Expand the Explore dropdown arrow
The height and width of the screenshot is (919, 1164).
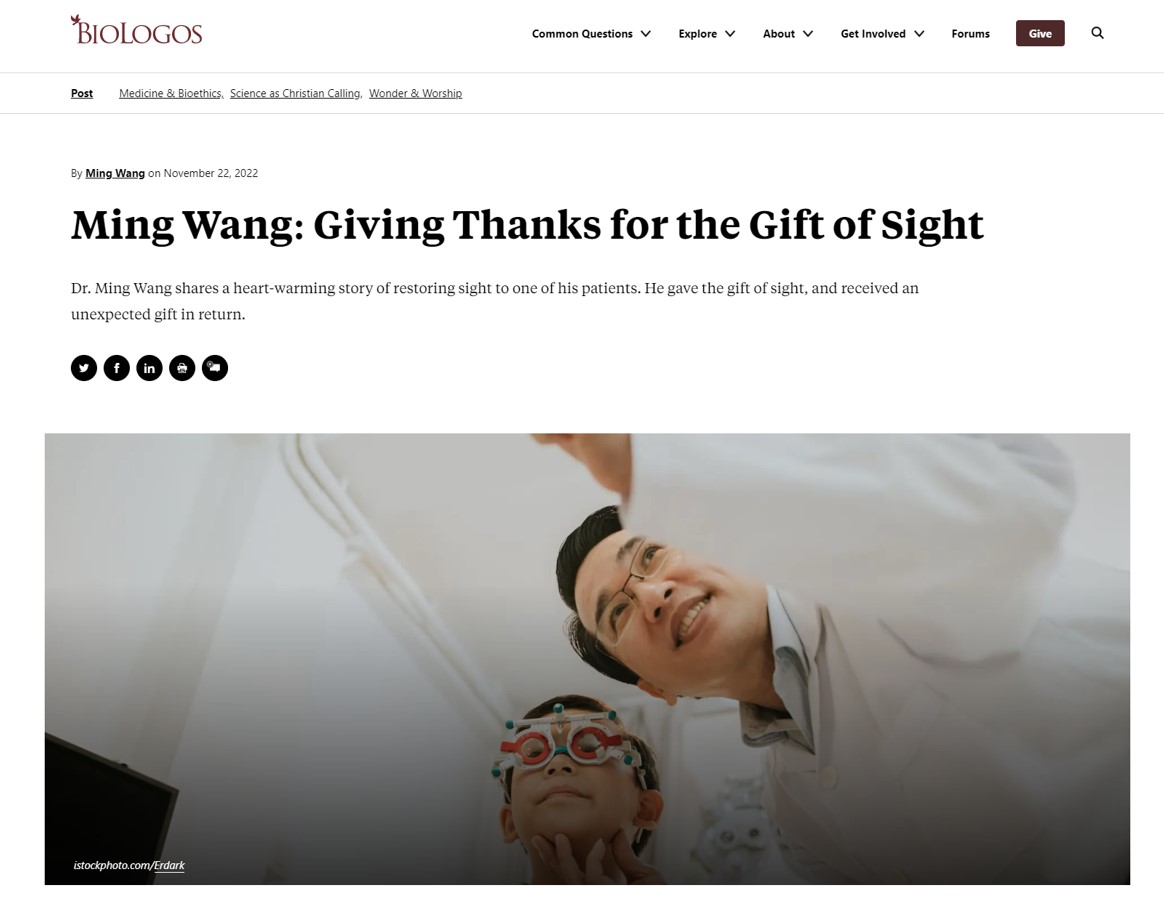click(x=730, y=33)
